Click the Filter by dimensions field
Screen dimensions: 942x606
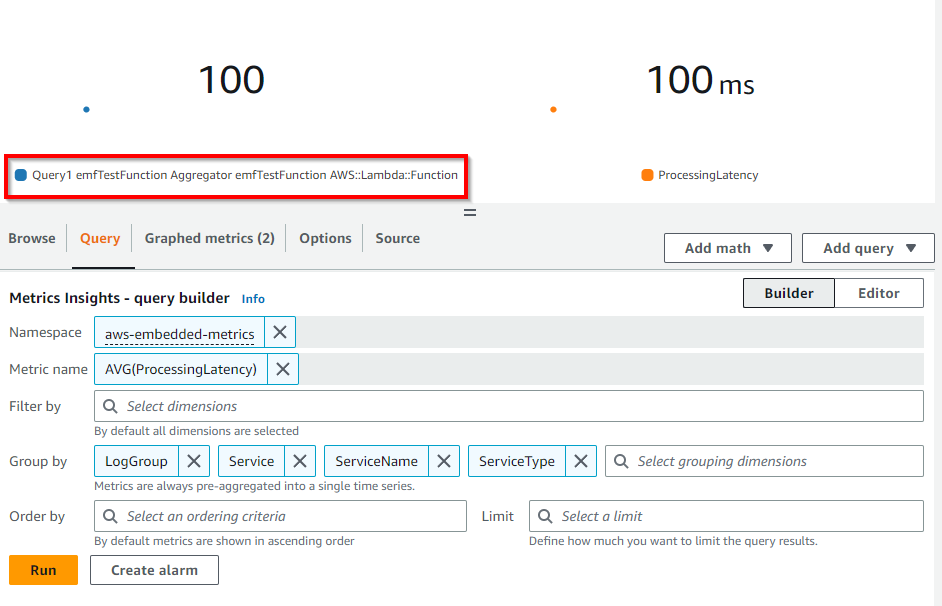(509, 406)
